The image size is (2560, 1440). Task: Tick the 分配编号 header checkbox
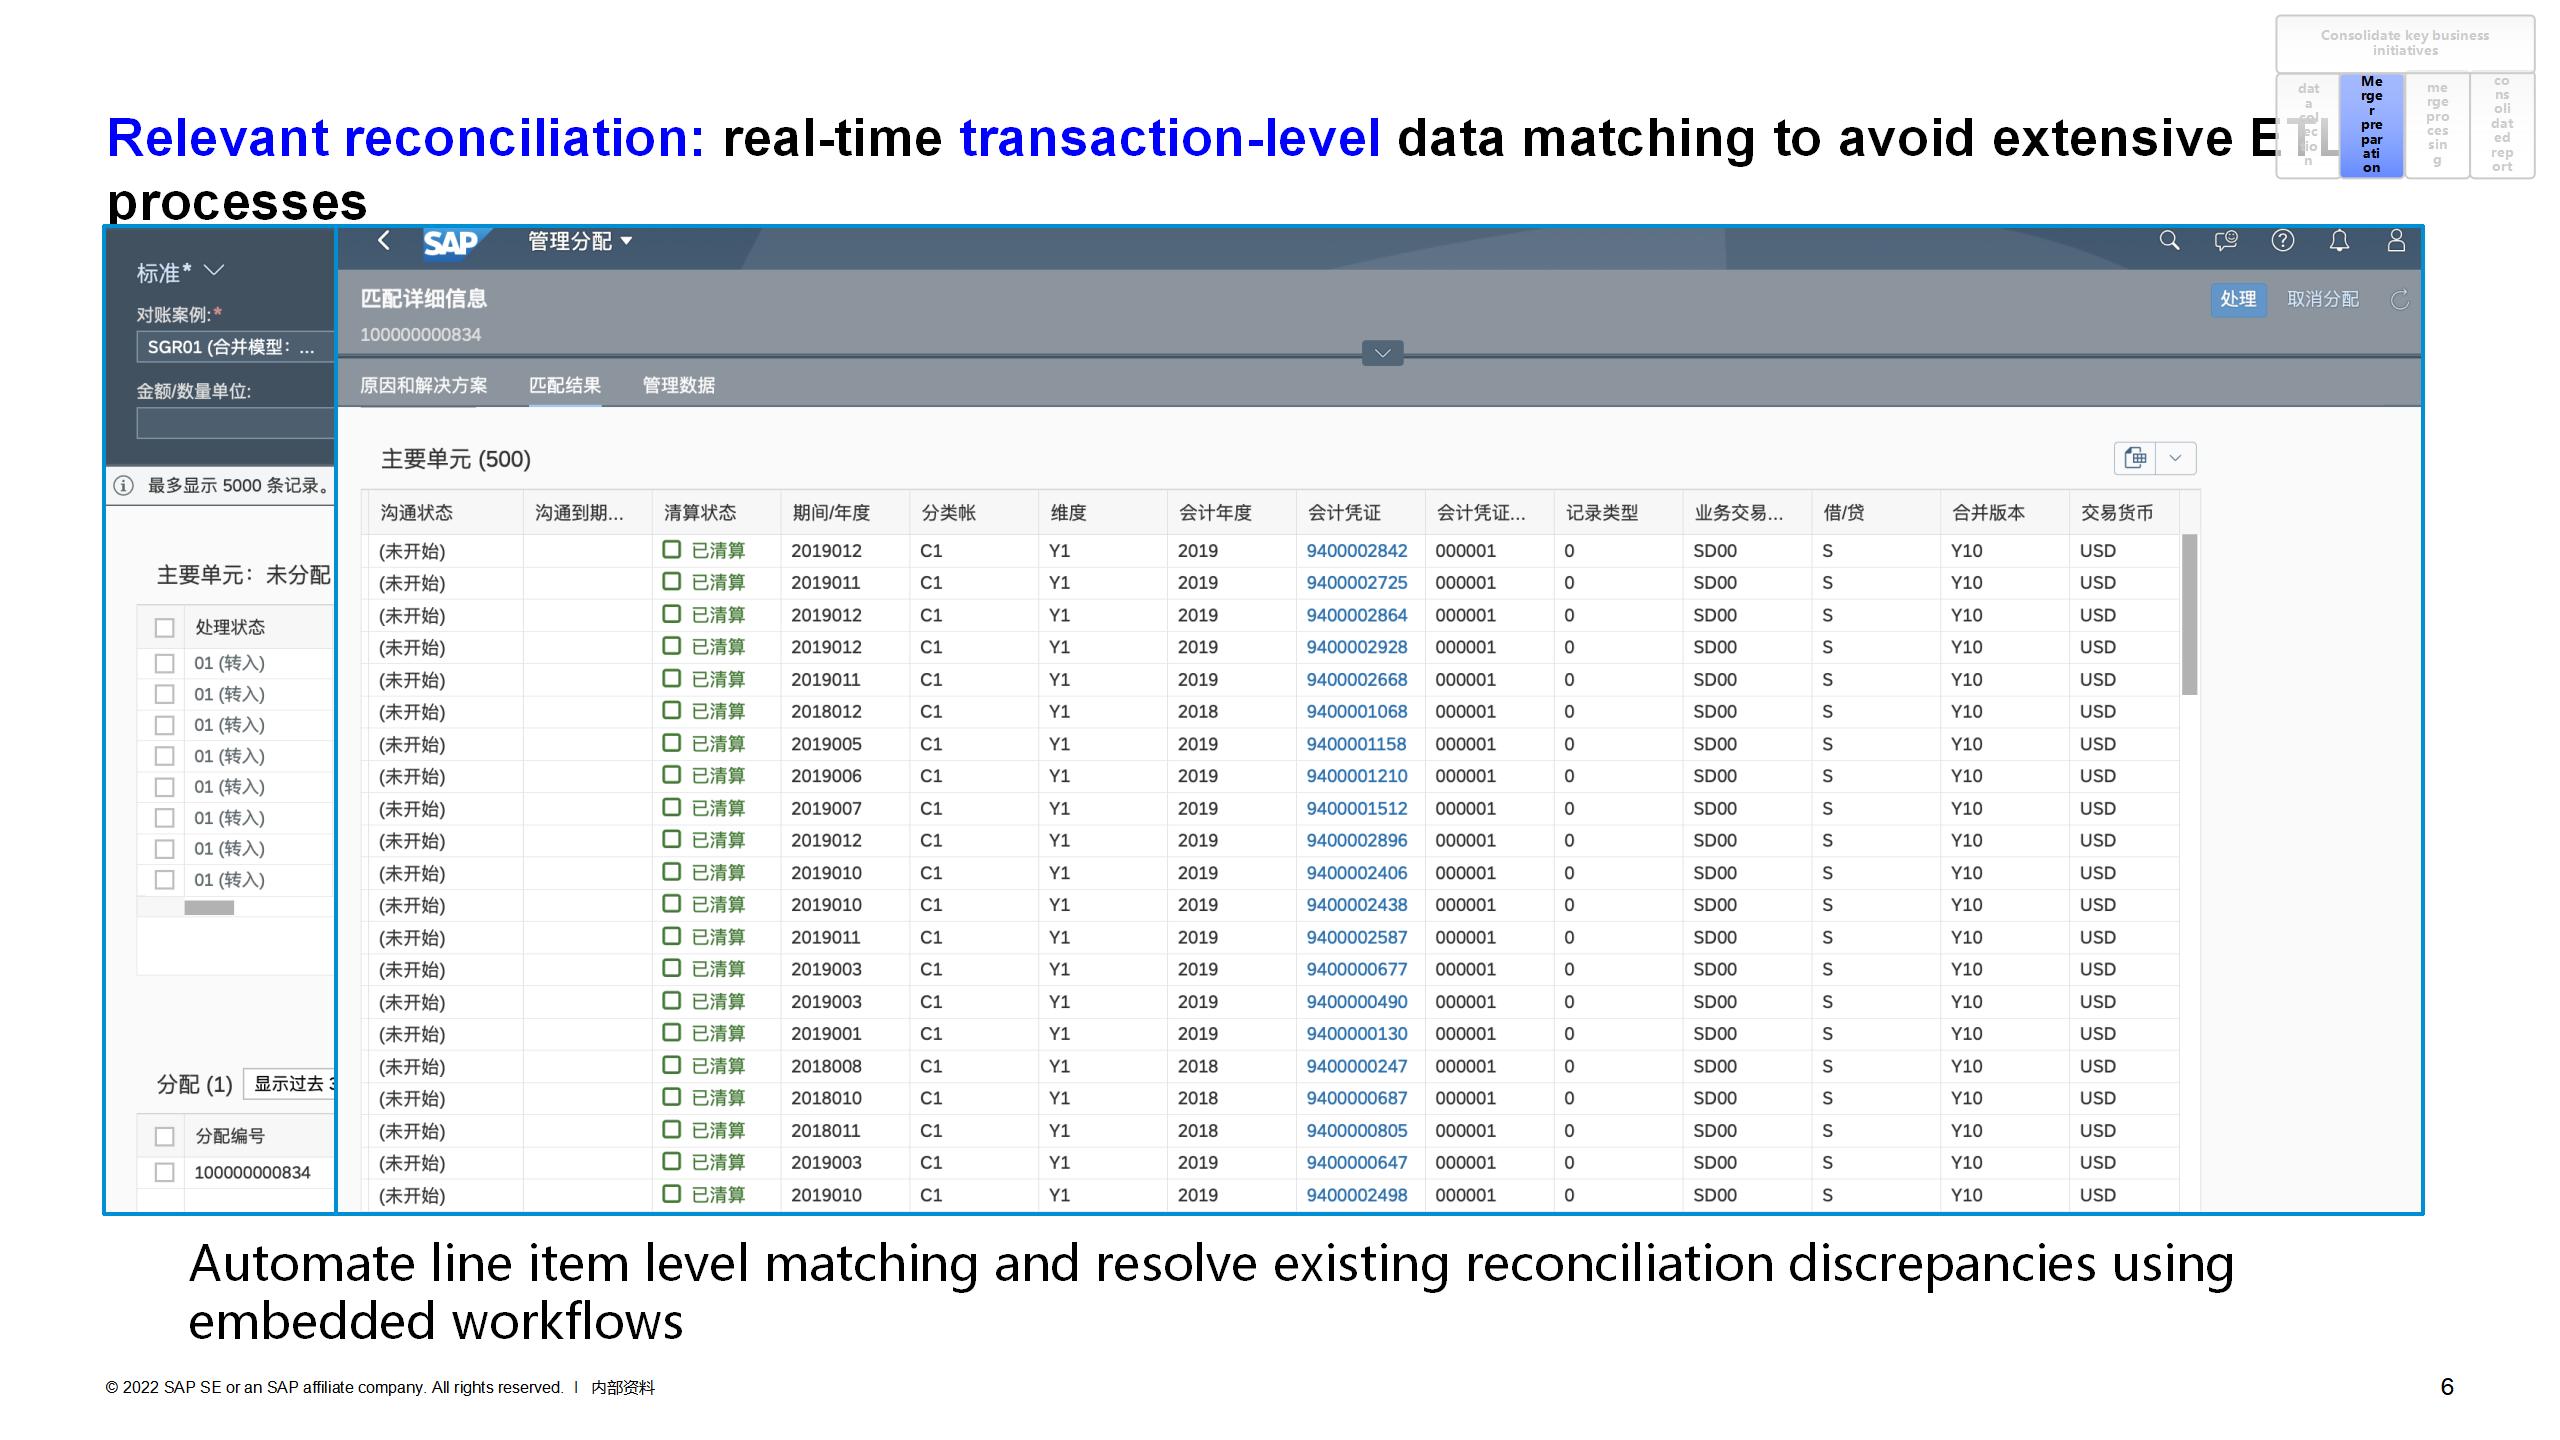click(165, 1137)
